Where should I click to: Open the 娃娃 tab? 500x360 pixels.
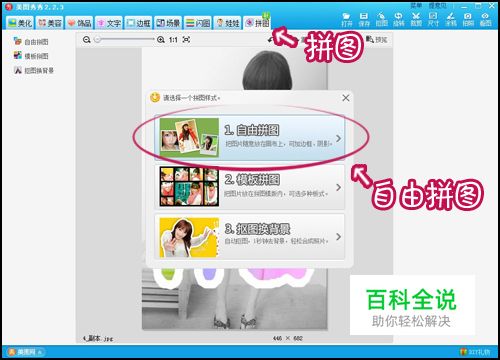click(x=227, y=23)
